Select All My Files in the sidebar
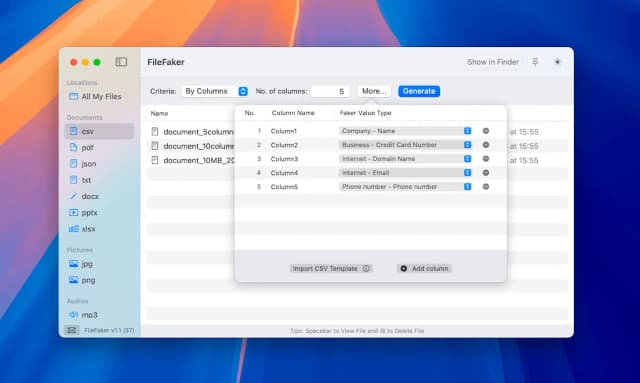The width and height of the screenshot is (640, 383). [99, 96]
